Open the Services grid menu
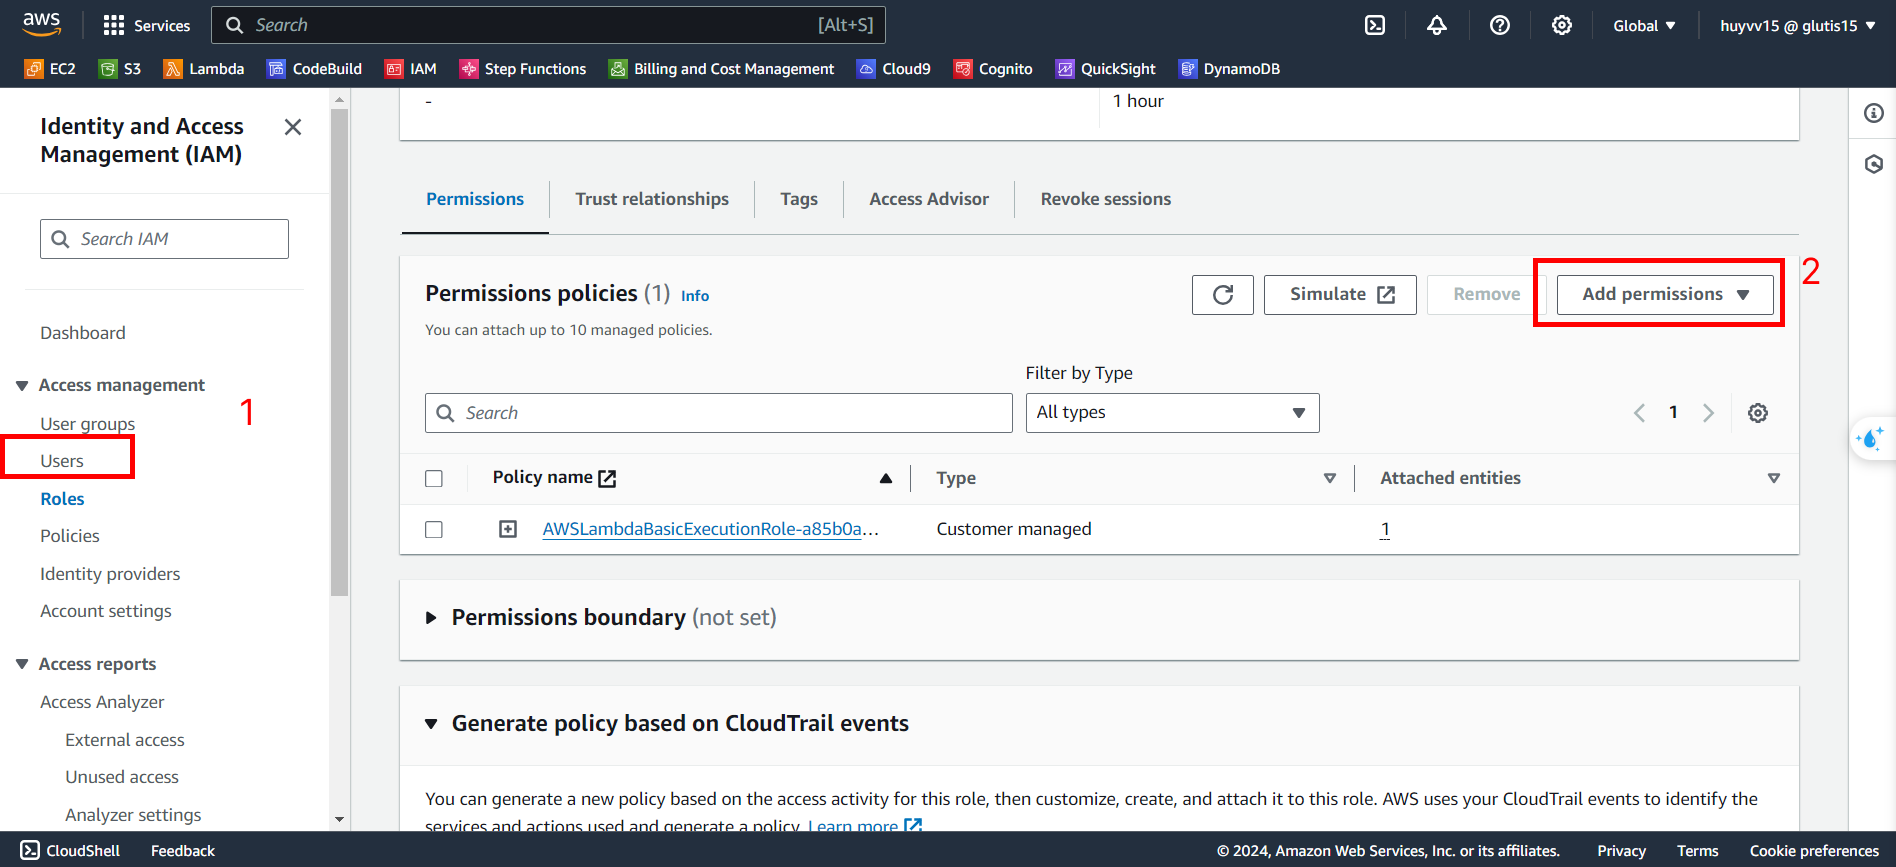This screenshot has width=1896, height=867. 147,25
